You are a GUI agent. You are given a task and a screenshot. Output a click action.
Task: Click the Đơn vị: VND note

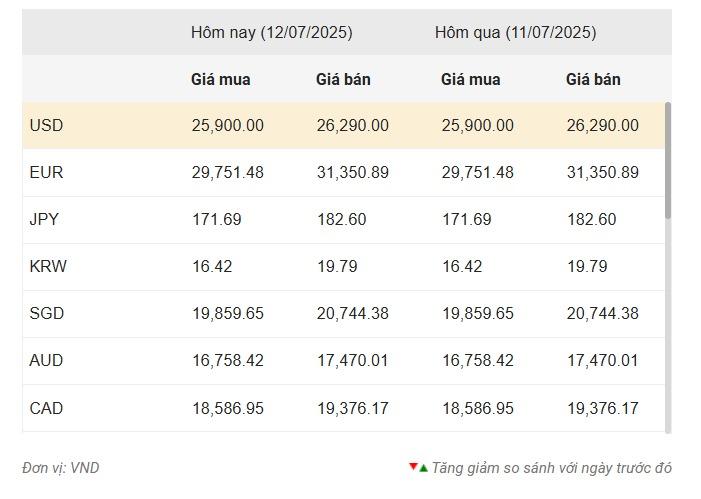click(60, 468)
